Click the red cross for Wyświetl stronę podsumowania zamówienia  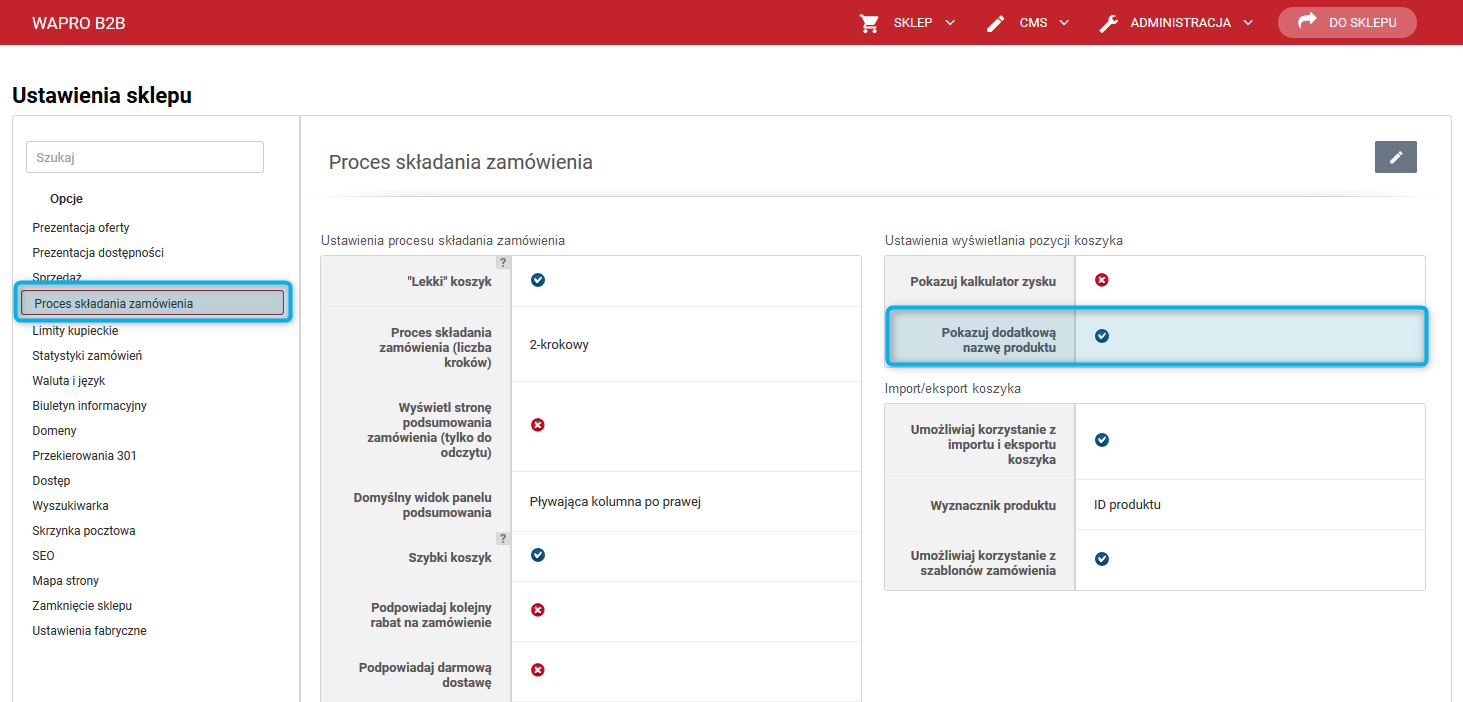click(538, 425)
